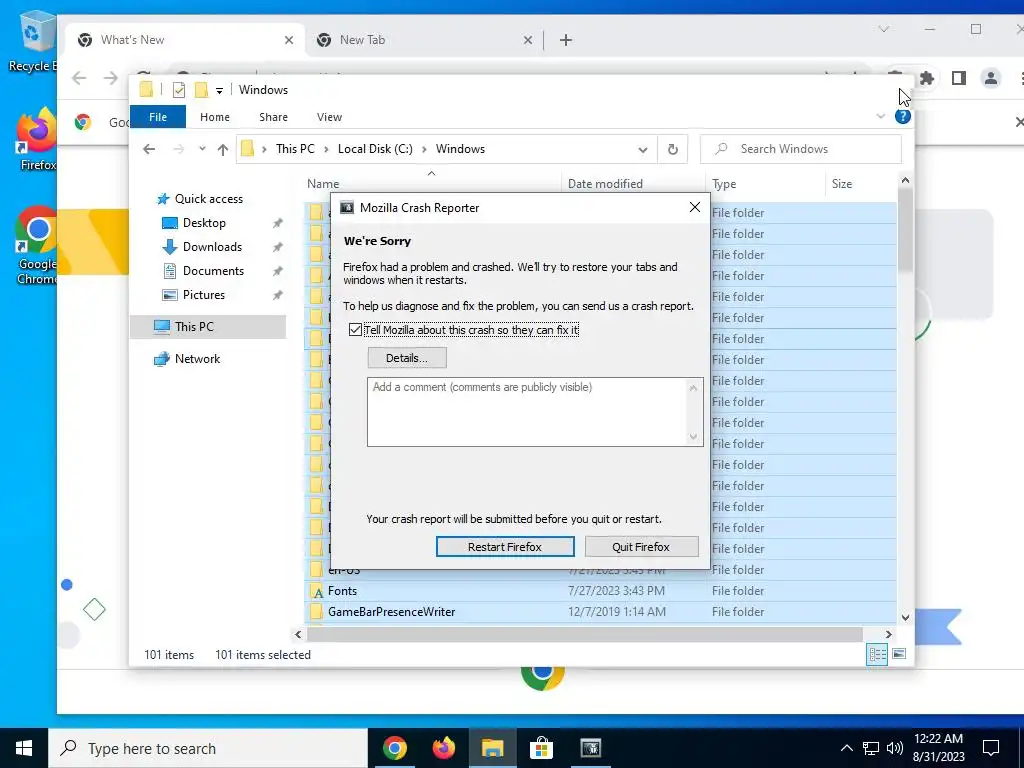Open Downloads in the navigation pane
Screen dimensions: 1024x768
(212, 247)
